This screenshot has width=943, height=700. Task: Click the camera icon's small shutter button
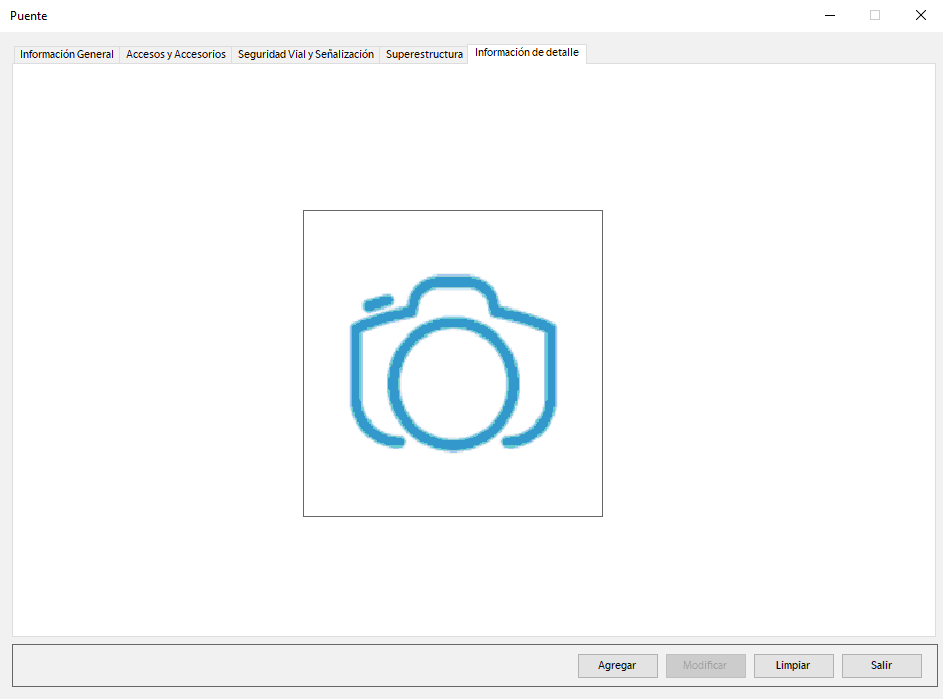pyautogui.click(x=378, y=302)
